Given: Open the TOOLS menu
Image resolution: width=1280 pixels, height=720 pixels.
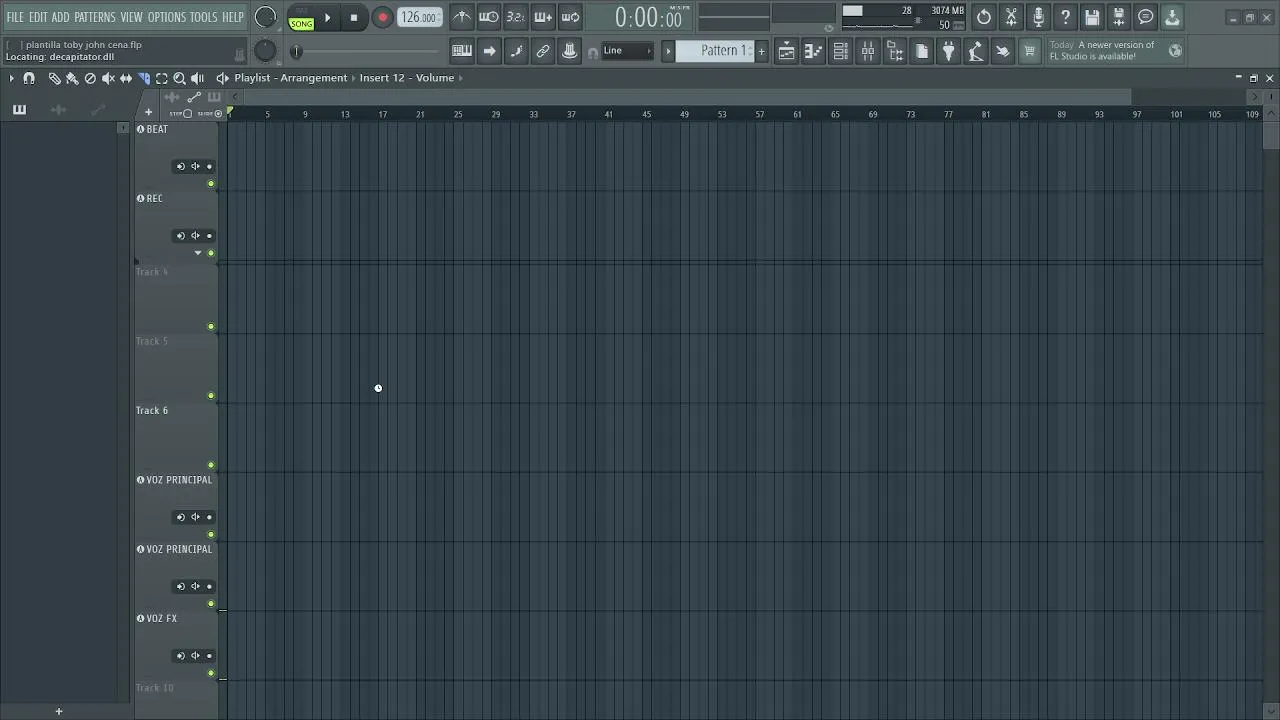Looking at the screenshot, I should tap(204, 17).
